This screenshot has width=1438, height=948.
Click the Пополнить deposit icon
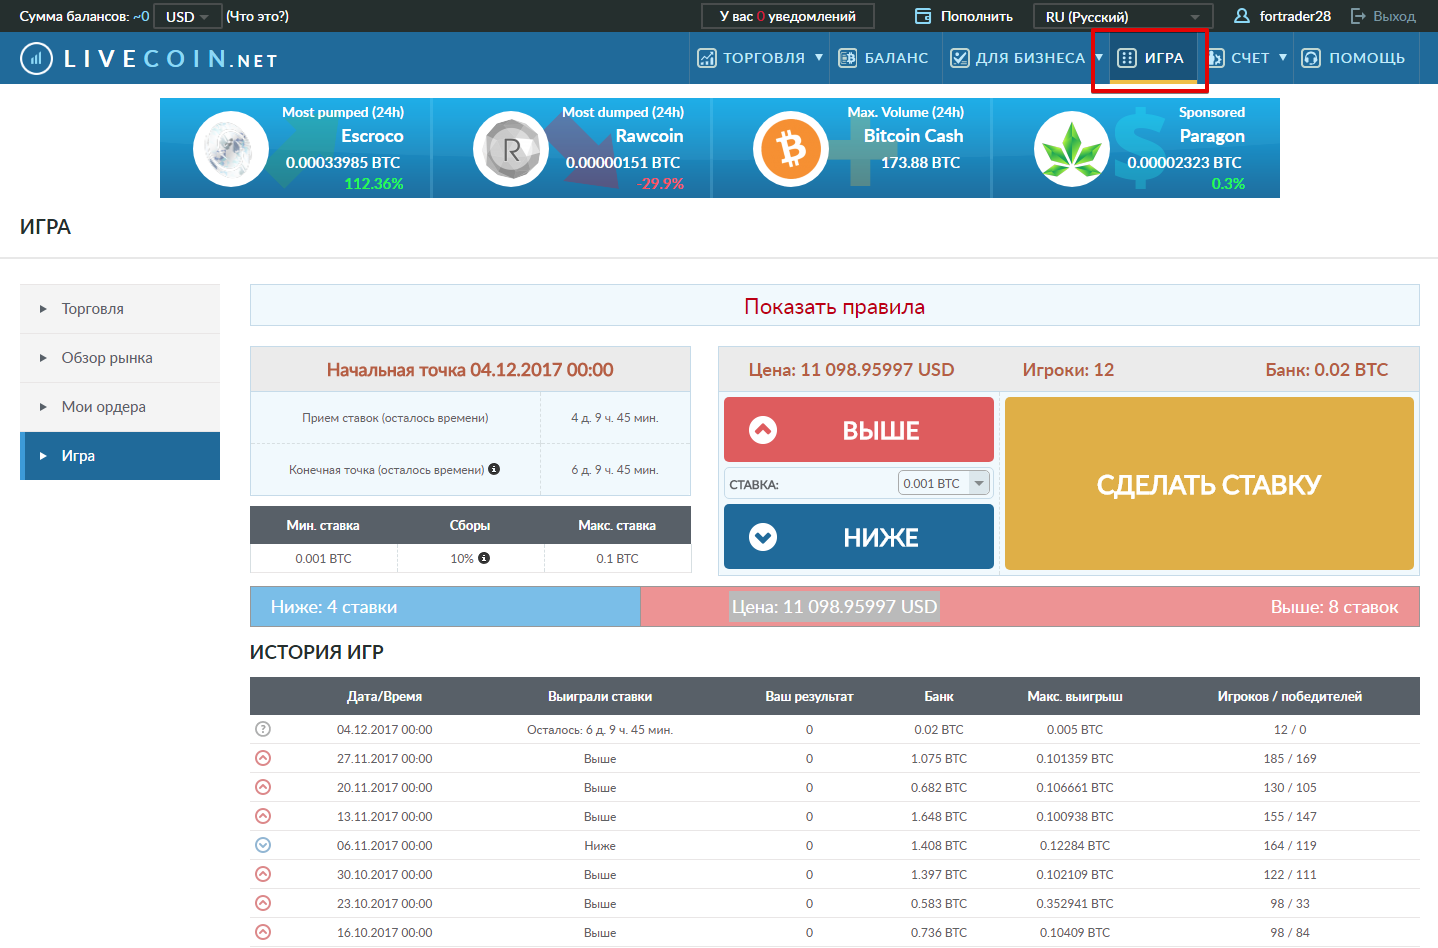923,16
